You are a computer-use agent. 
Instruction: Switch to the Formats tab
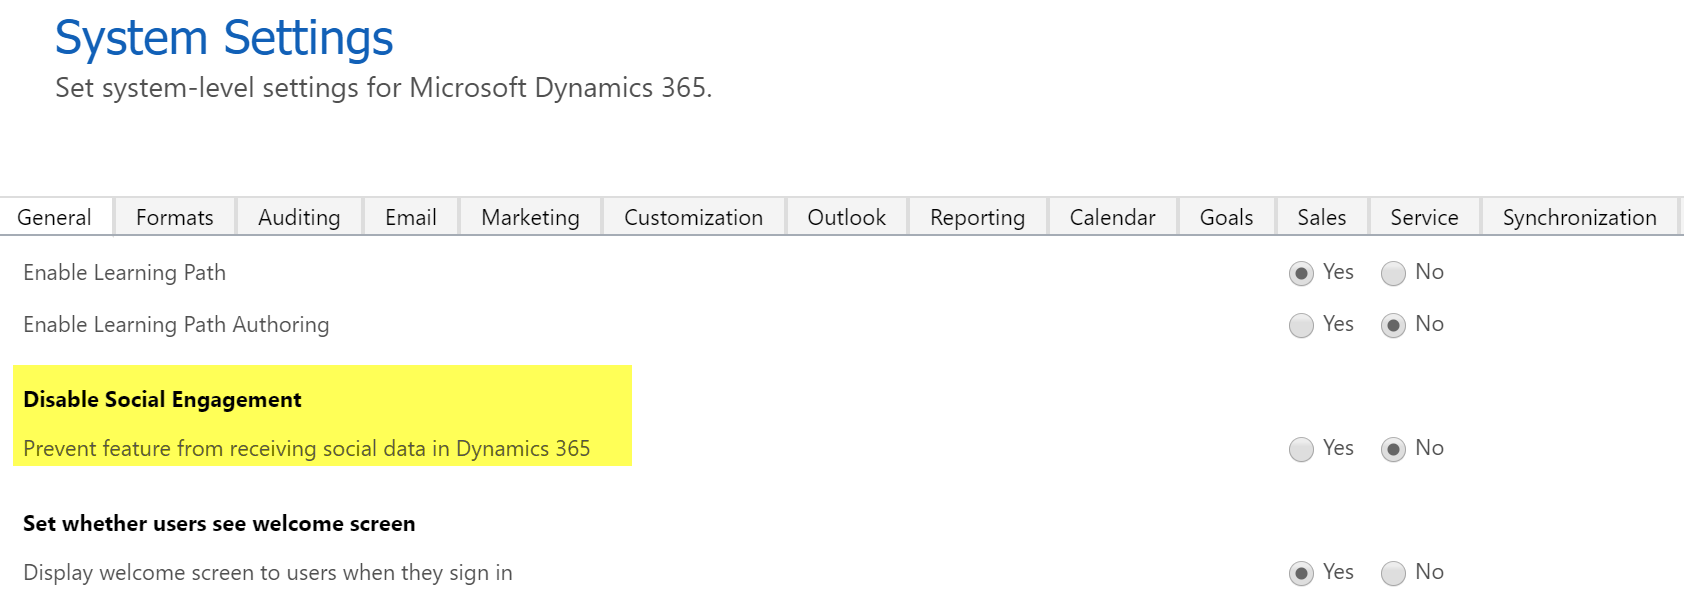tap(175, 217)
